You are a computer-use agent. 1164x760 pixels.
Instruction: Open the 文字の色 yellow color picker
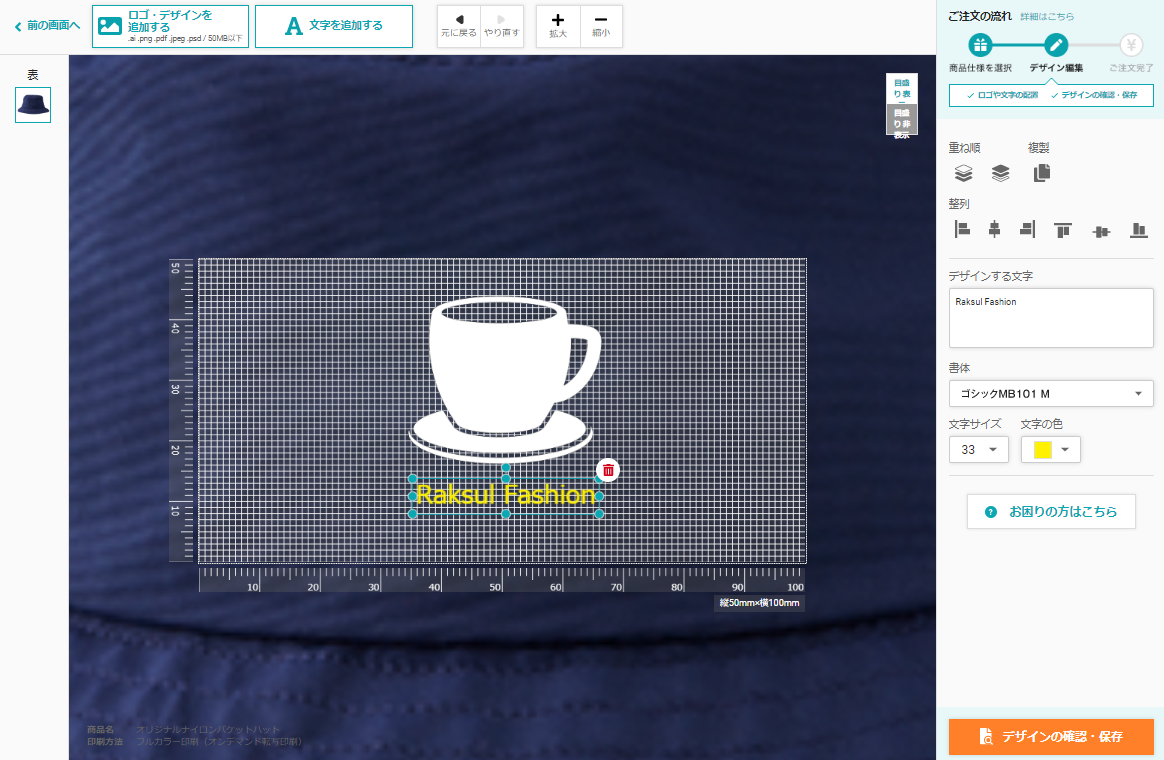[1050, 449]
